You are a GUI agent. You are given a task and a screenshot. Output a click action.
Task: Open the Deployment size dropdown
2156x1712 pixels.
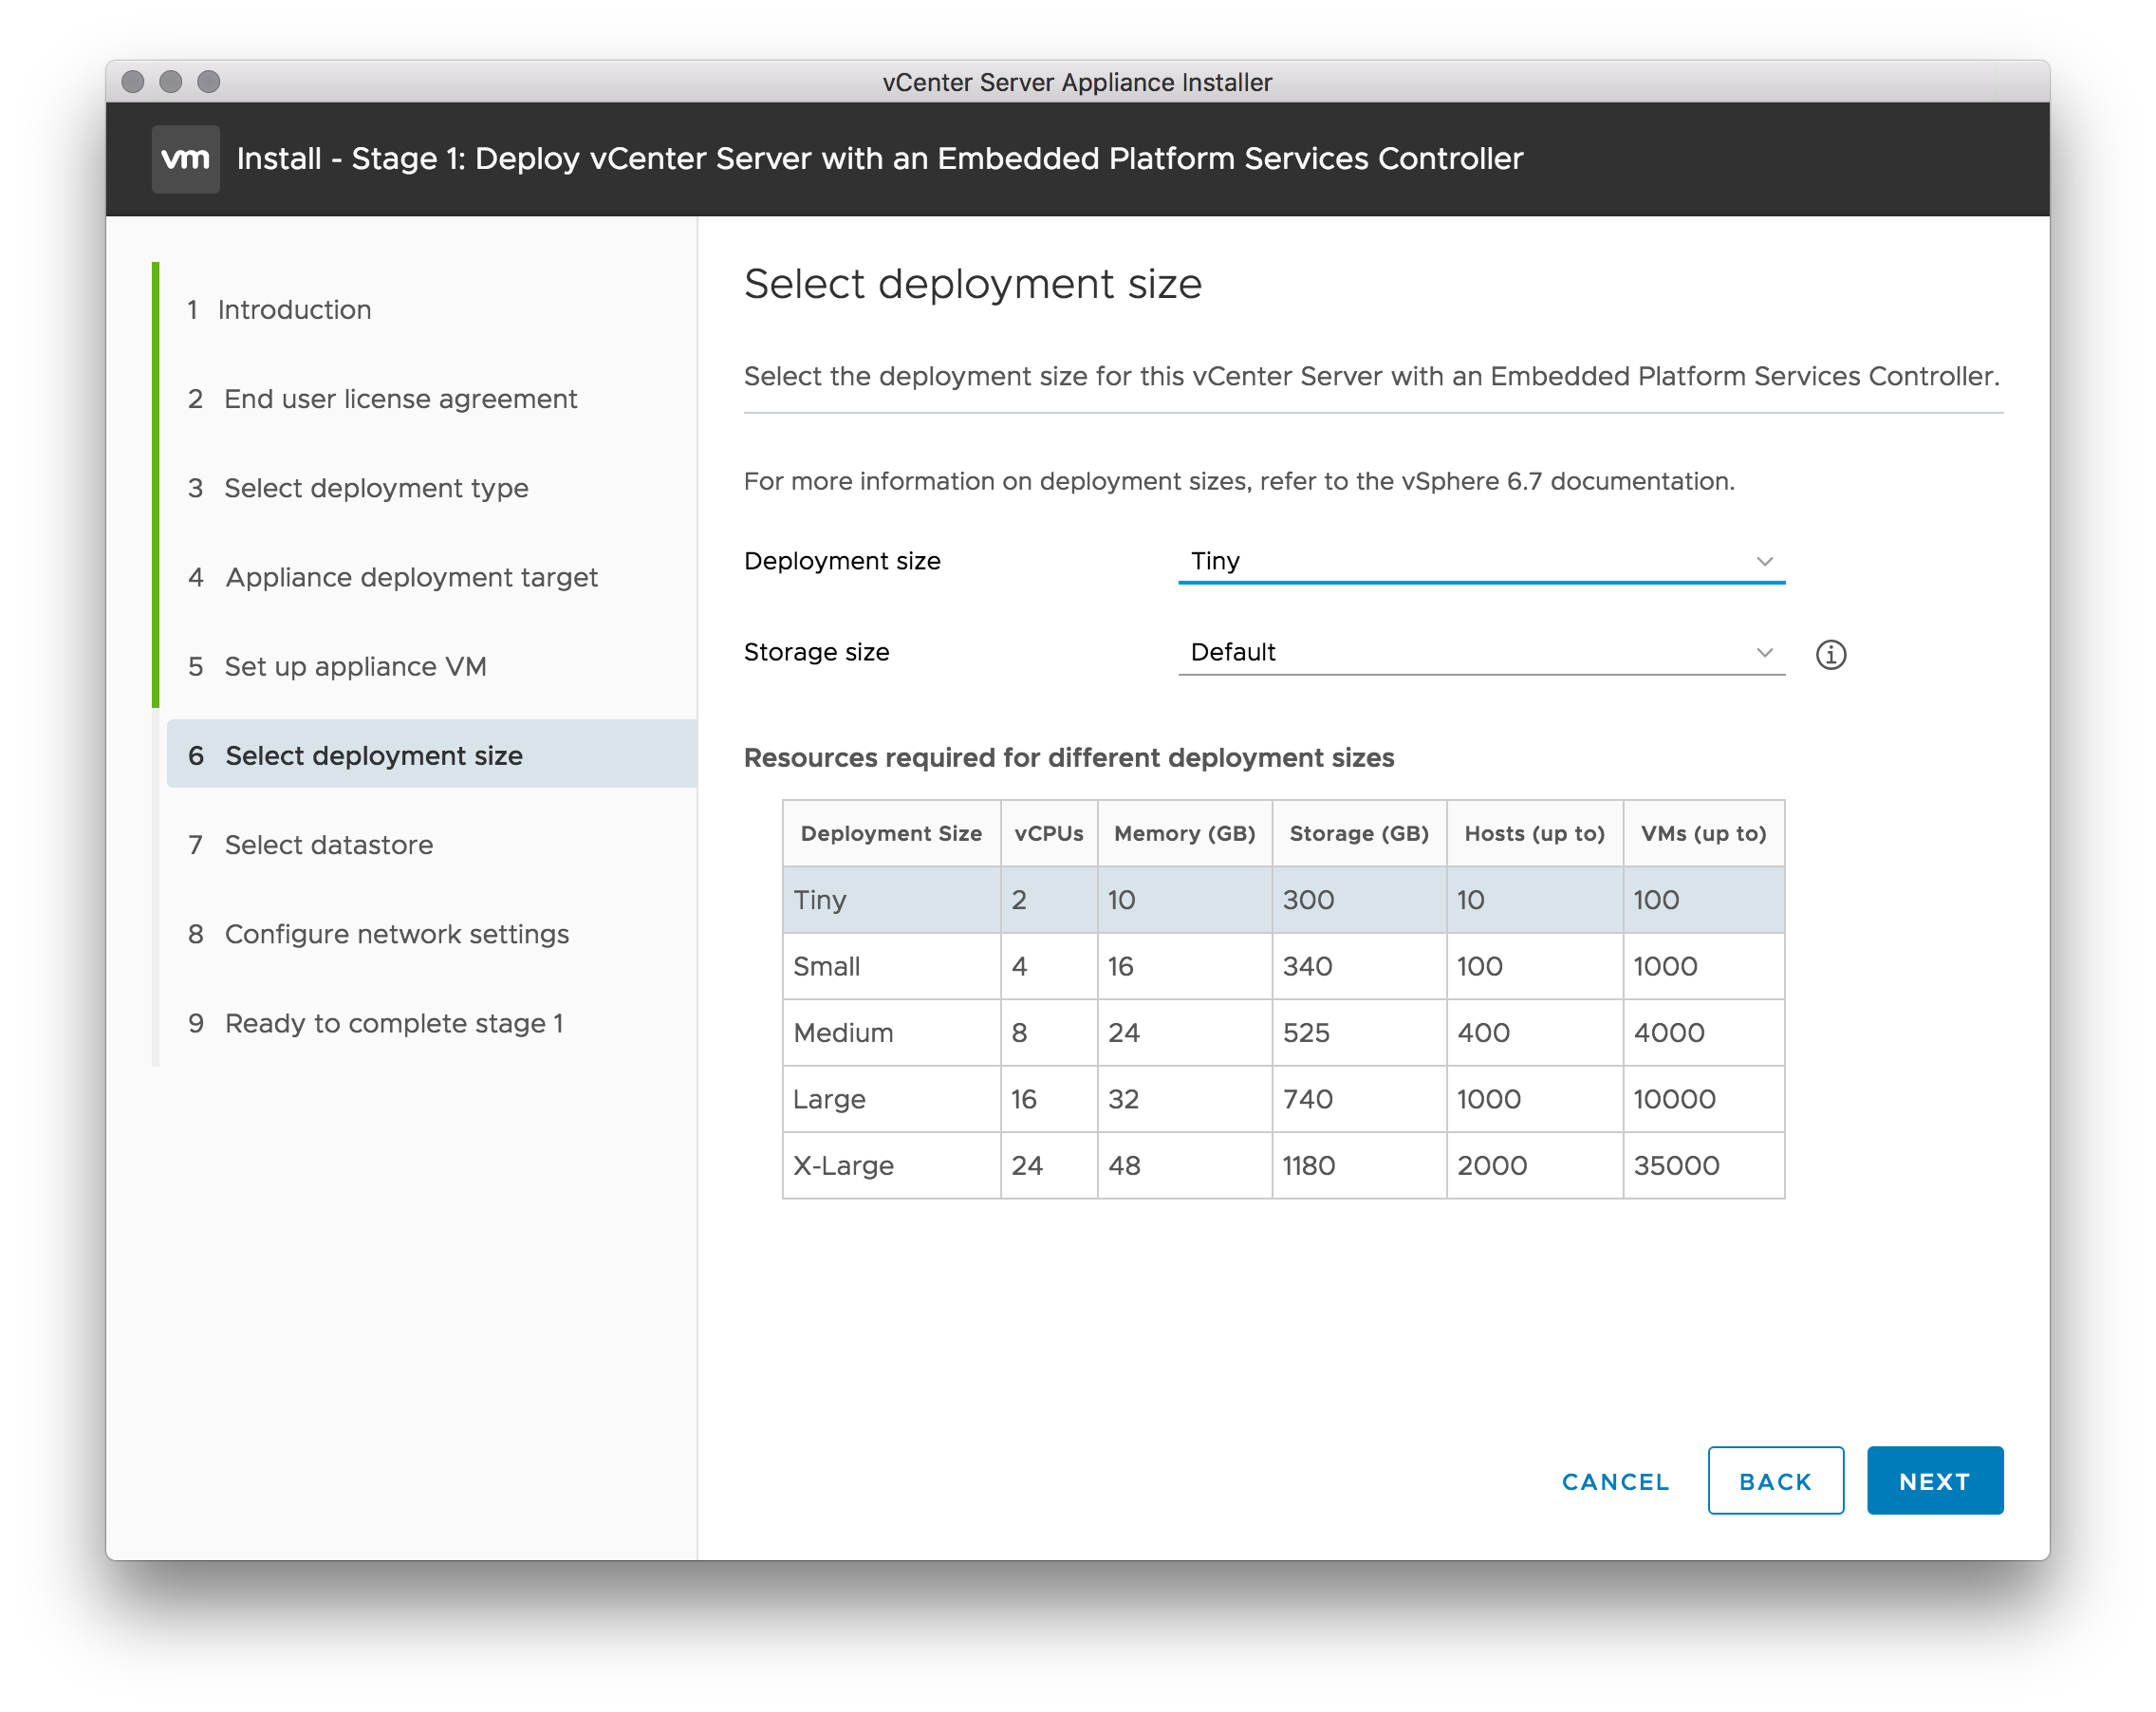pos(1480,561)
